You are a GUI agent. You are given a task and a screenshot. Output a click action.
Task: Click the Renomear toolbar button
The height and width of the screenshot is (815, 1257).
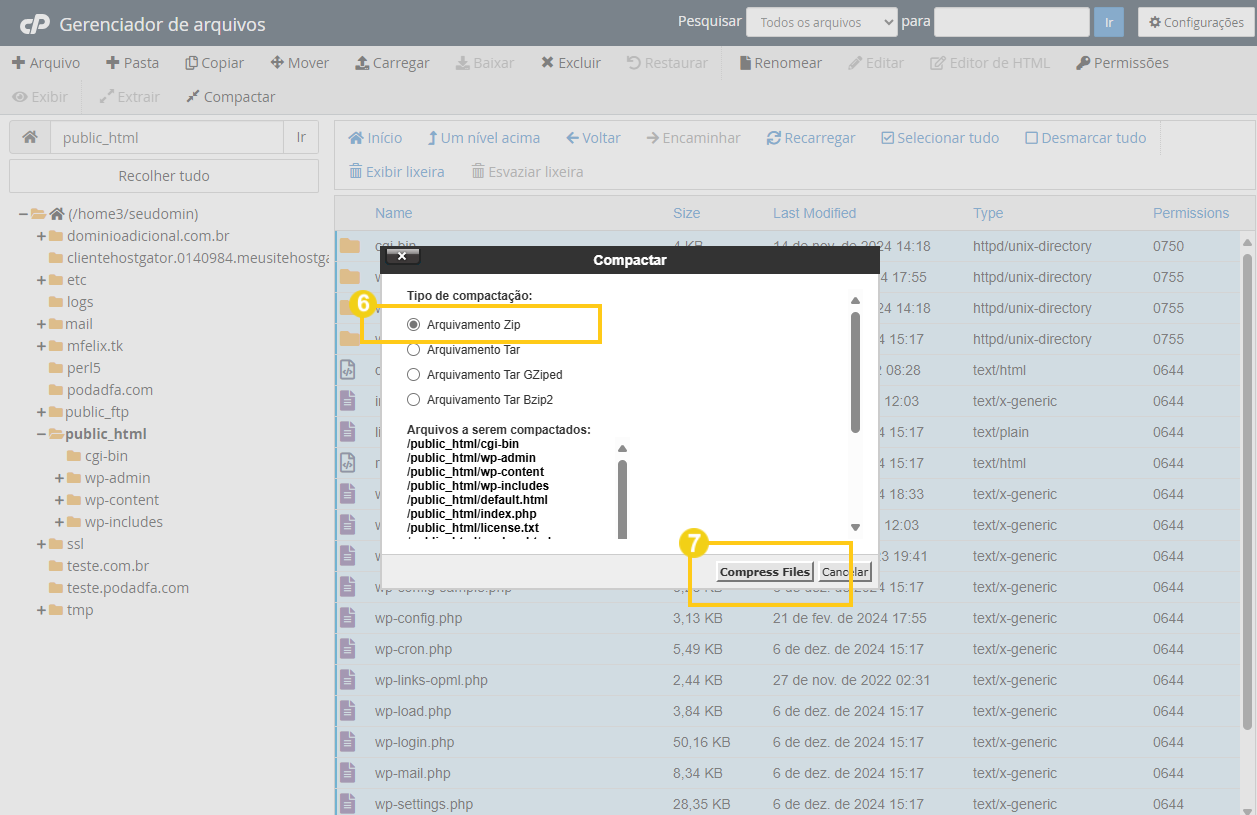[x=780, y=62]
